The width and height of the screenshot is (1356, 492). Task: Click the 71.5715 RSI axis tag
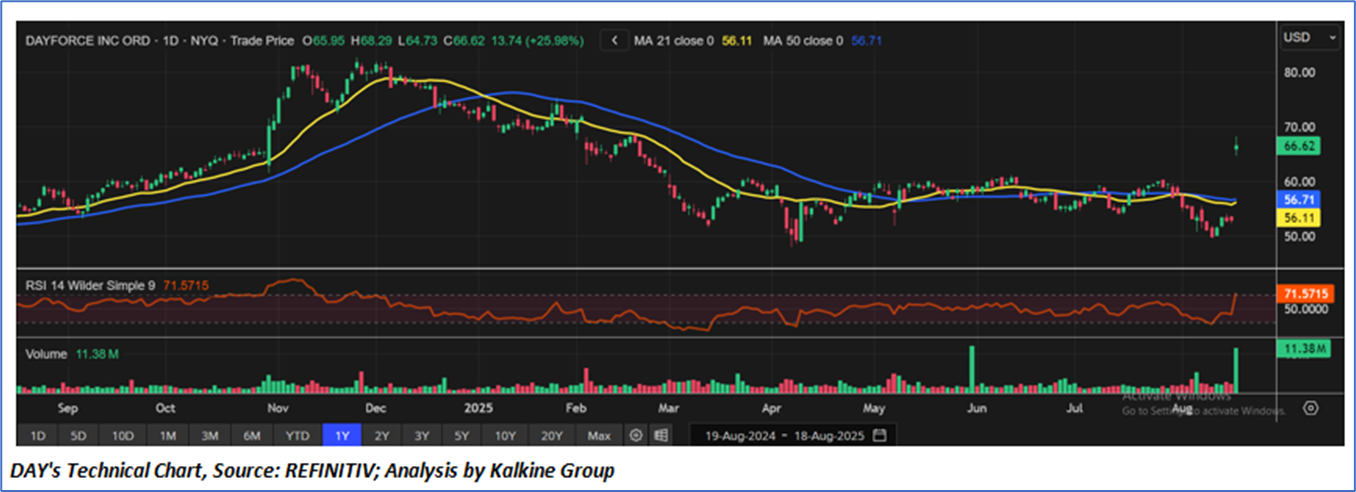click(1306, 294)
